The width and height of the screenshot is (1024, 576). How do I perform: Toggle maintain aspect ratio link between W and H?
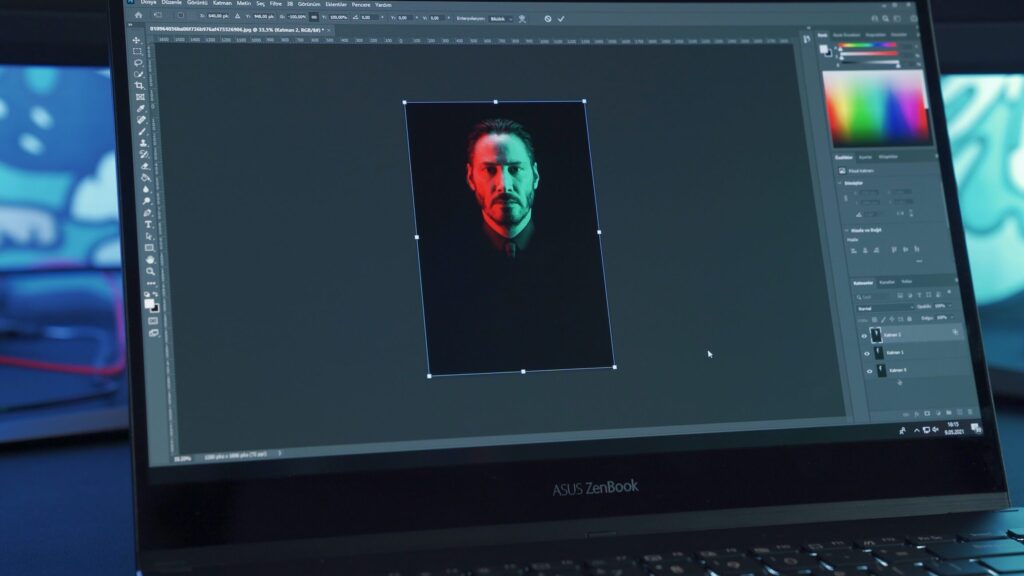tap(314, 17)
